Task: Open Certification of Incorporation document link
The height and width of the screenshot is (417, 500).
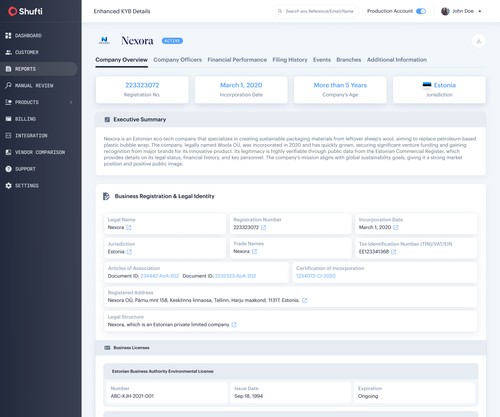Action: point(316,276)
